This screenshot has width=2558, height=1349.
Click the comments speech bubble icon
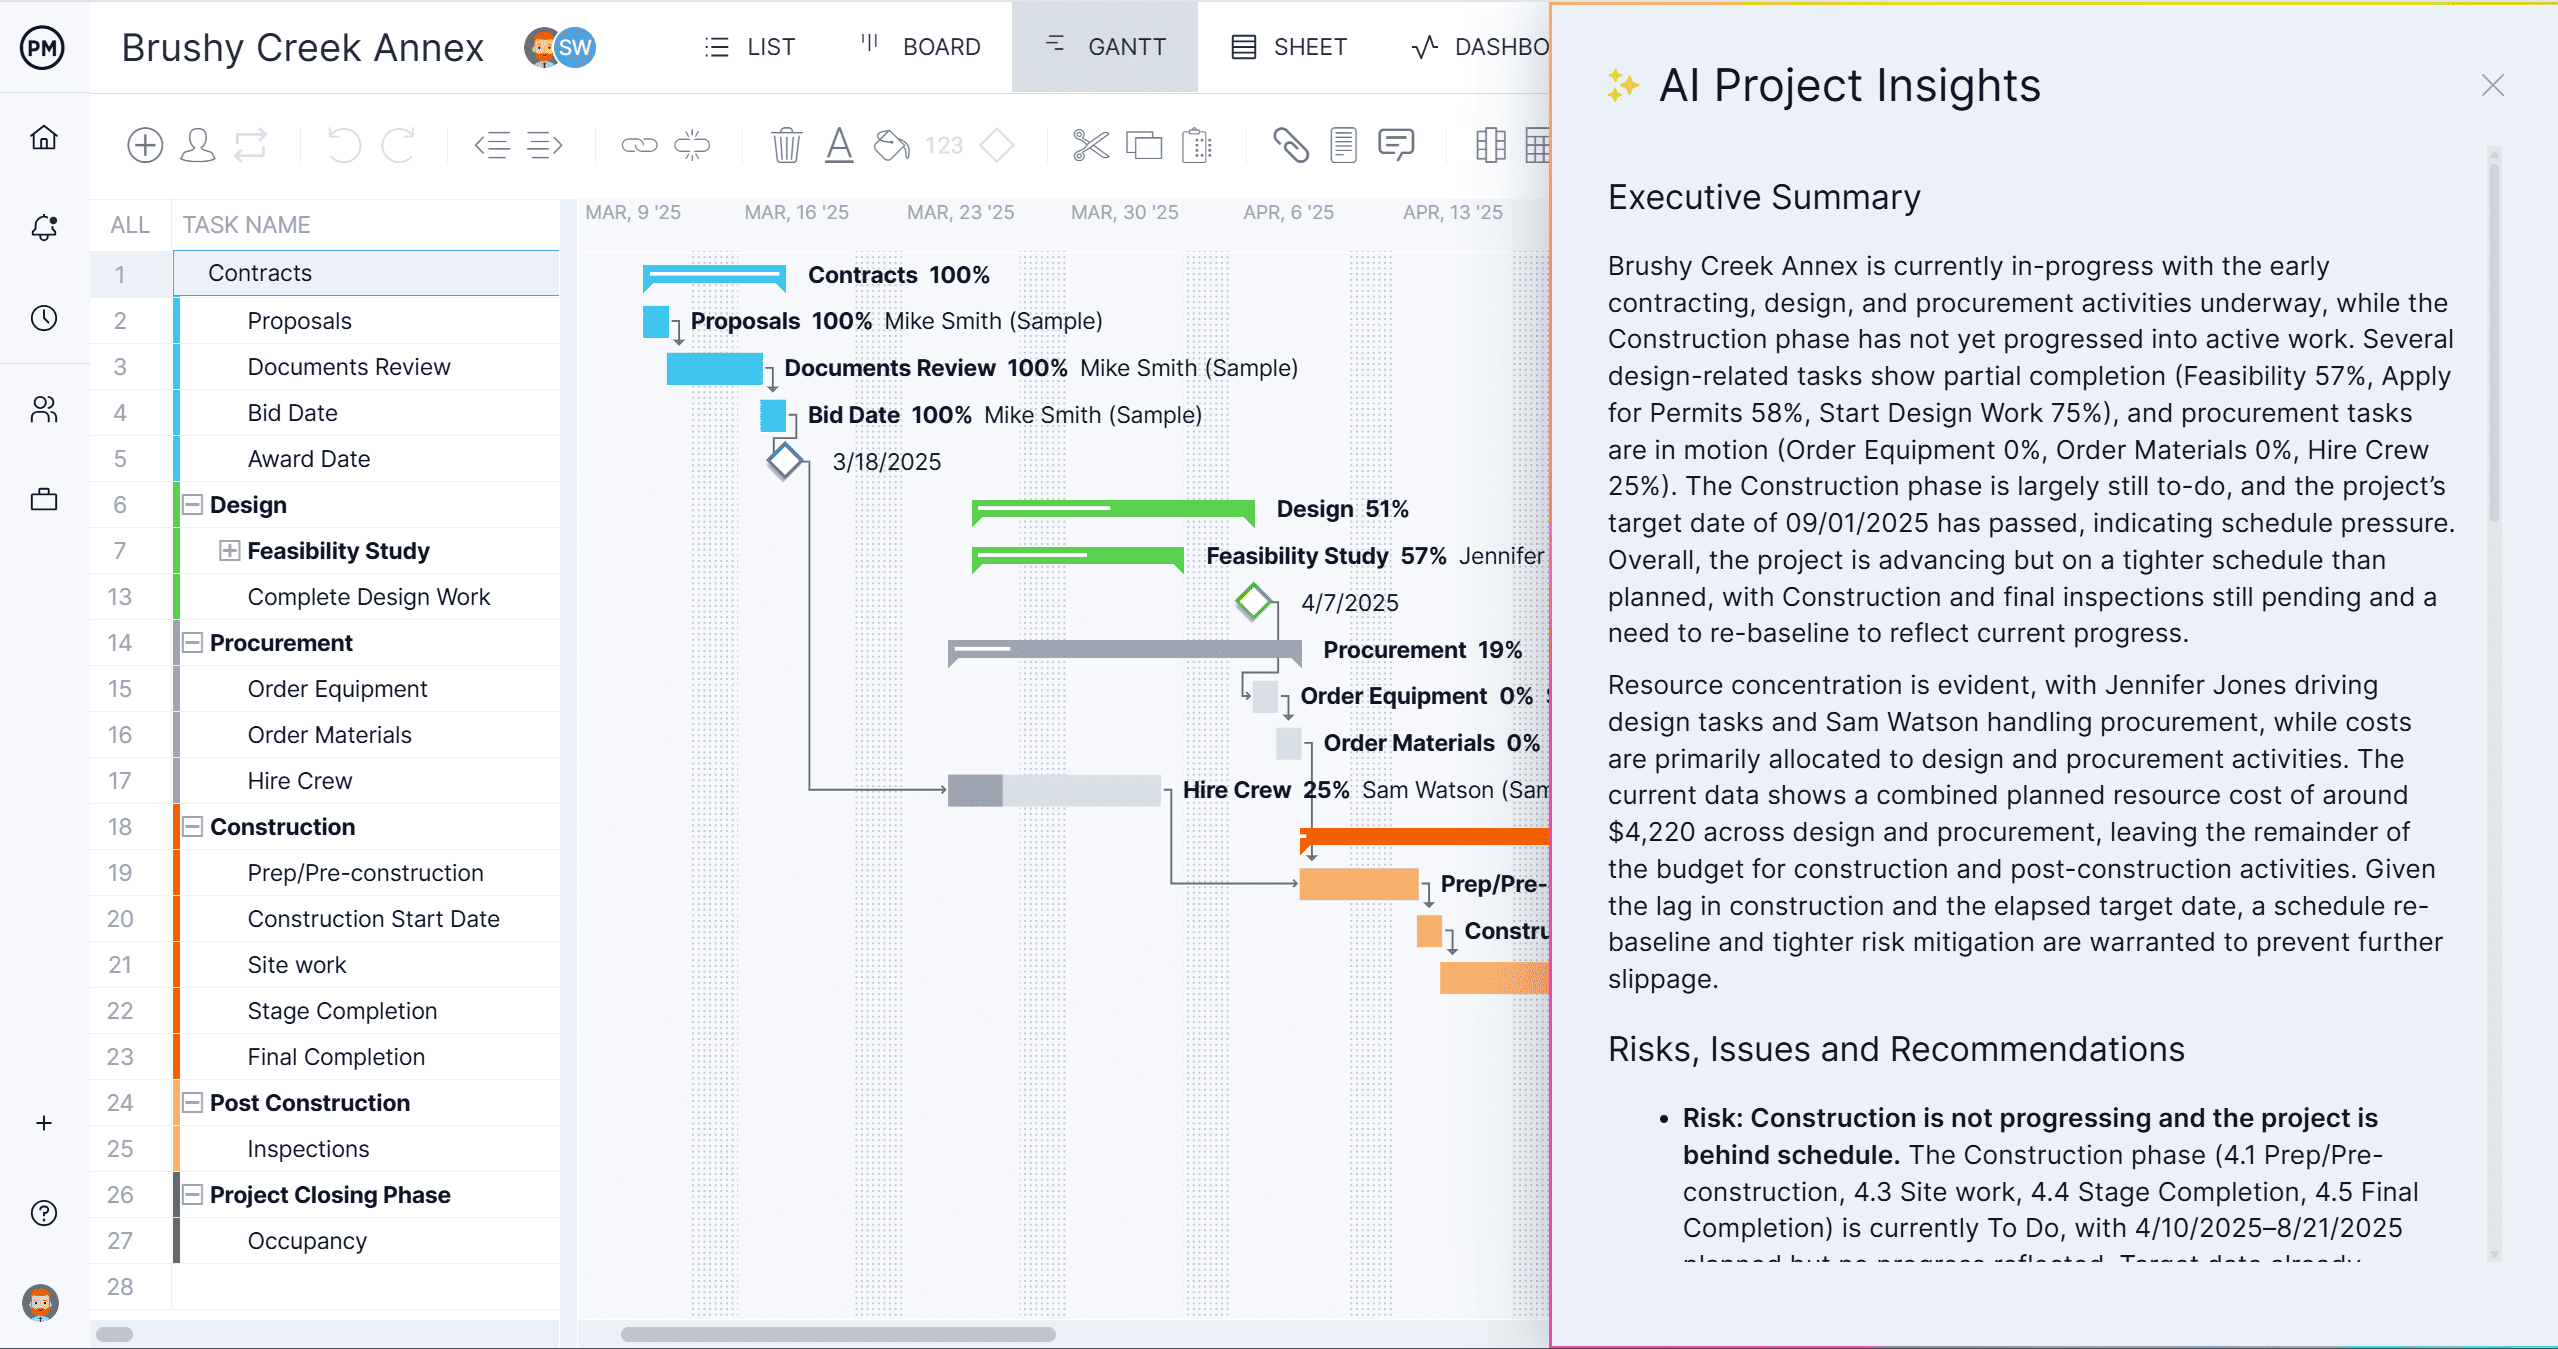[1395, 146]
